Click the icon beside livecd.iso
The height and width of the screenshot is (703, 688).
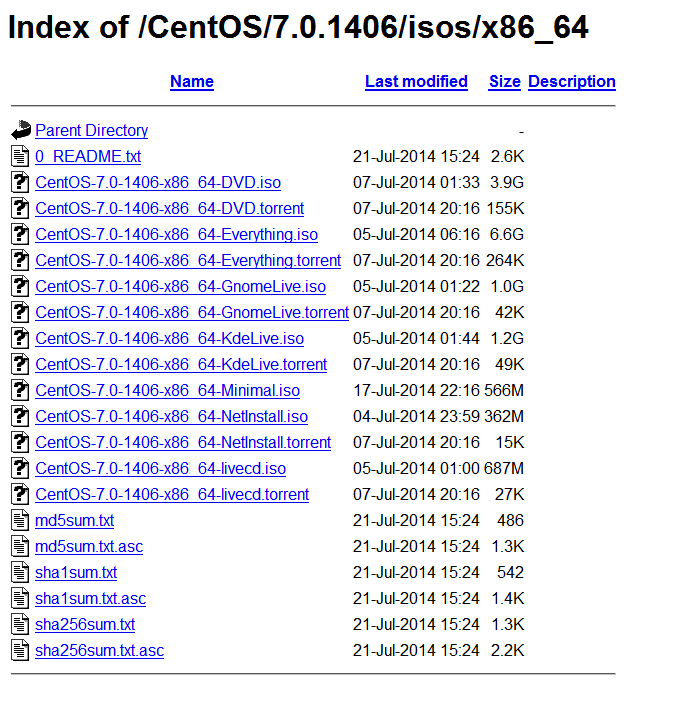(20, 468)
